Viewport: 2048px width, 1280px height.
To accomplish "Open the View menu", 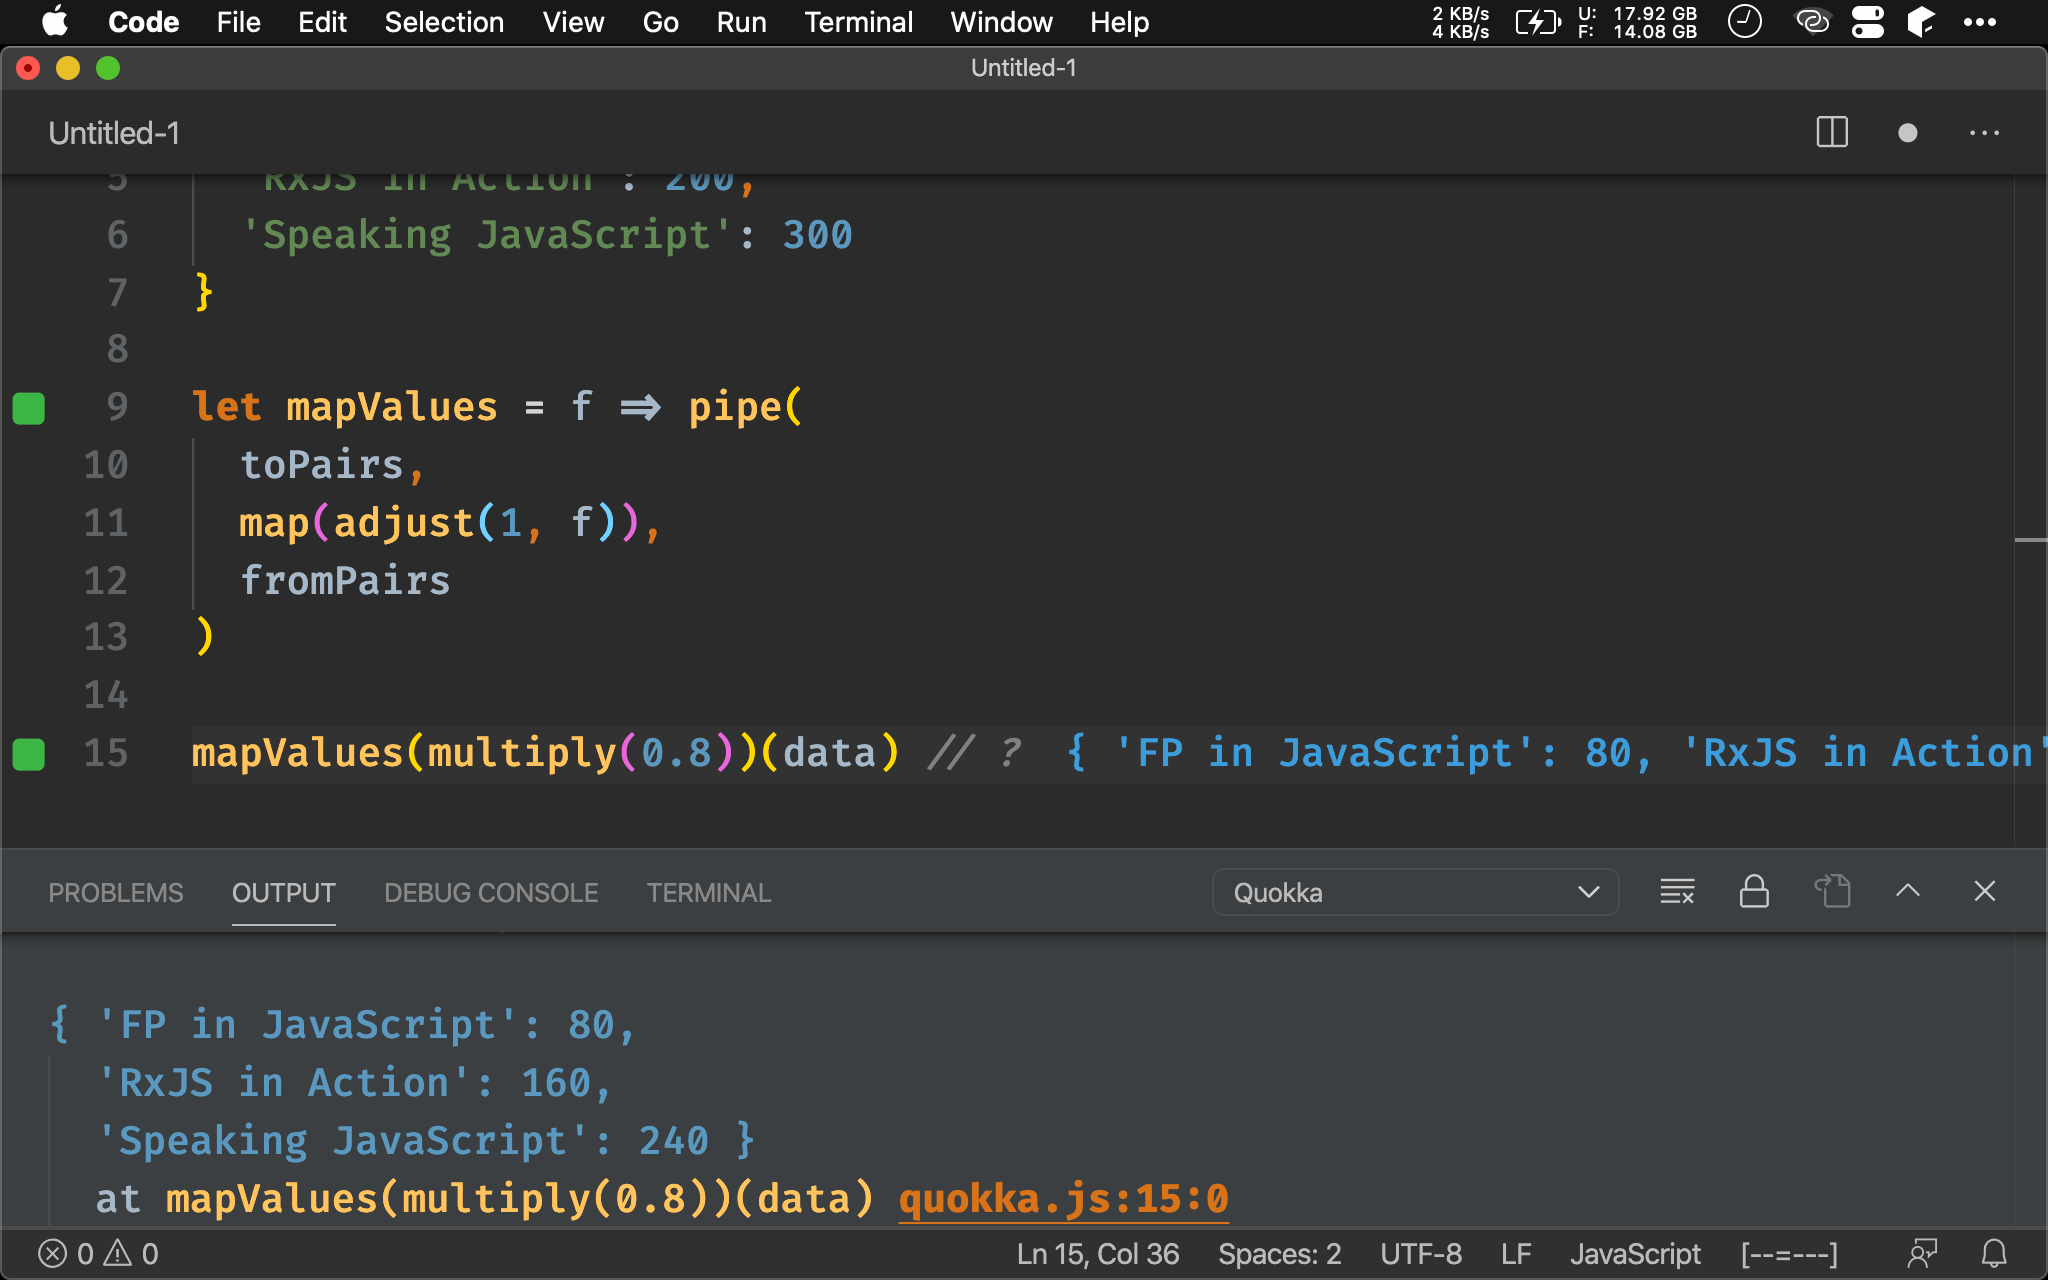I will tap(573, 22).
